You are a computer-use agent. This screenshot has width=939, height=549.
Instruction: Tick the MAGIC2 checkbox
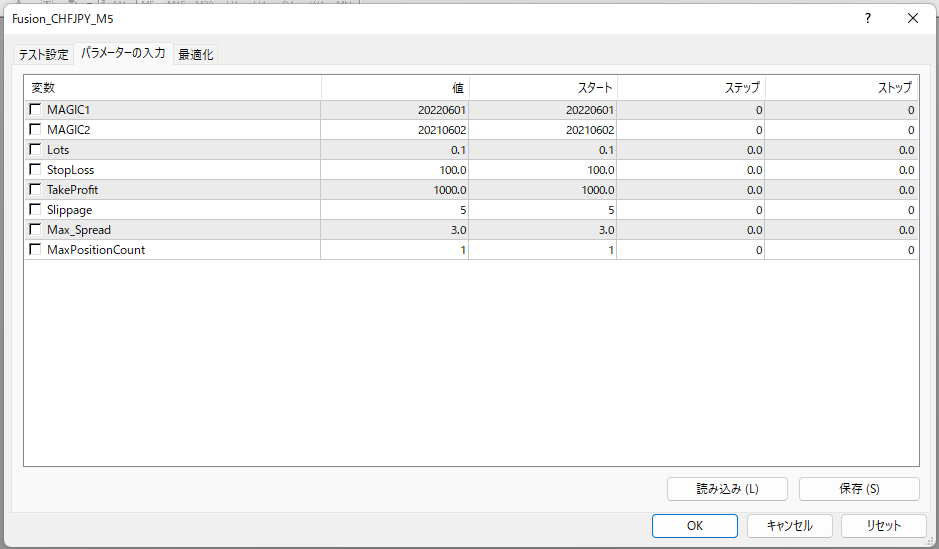(x=35, y=129)
